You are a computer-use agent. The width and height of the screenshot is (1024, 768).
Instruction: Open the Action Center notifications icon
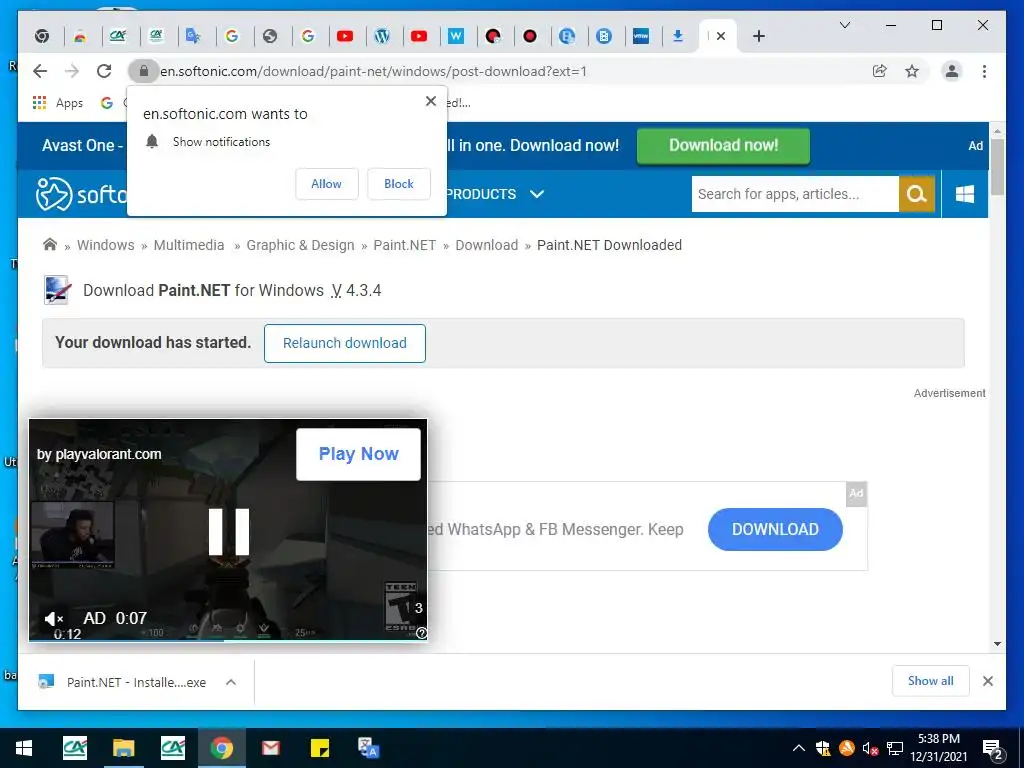point(993,750)
